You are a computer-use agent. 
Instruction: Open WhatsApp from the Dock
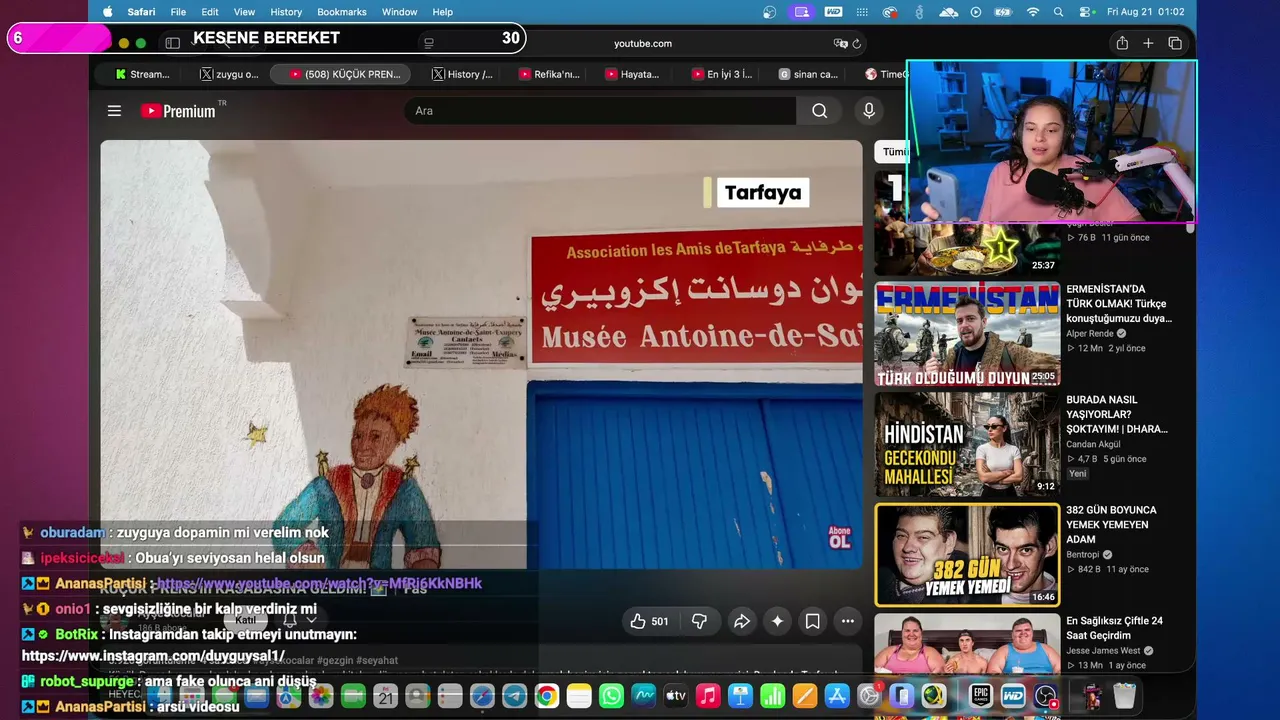611,696
